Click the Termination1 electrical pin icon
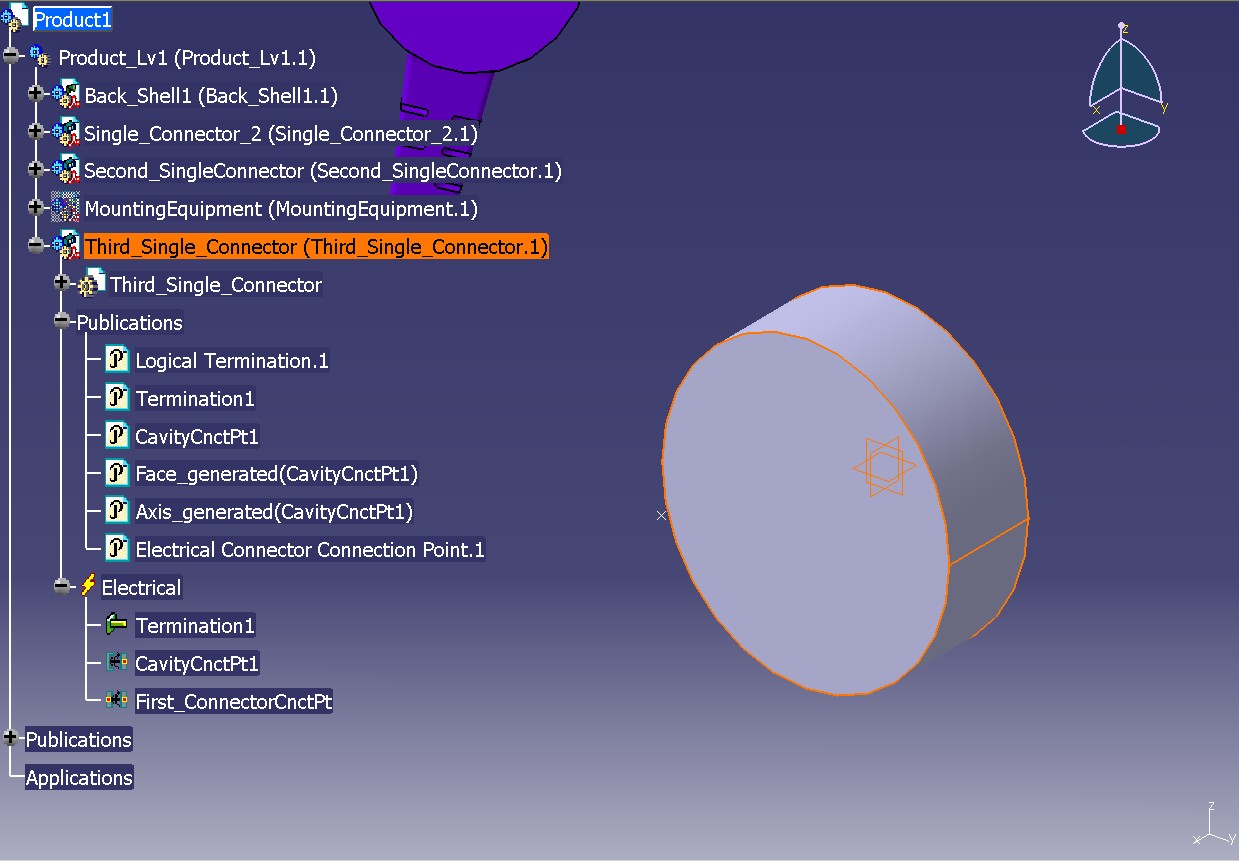This screenshot has width=1239, height=861. pos(117,625)
